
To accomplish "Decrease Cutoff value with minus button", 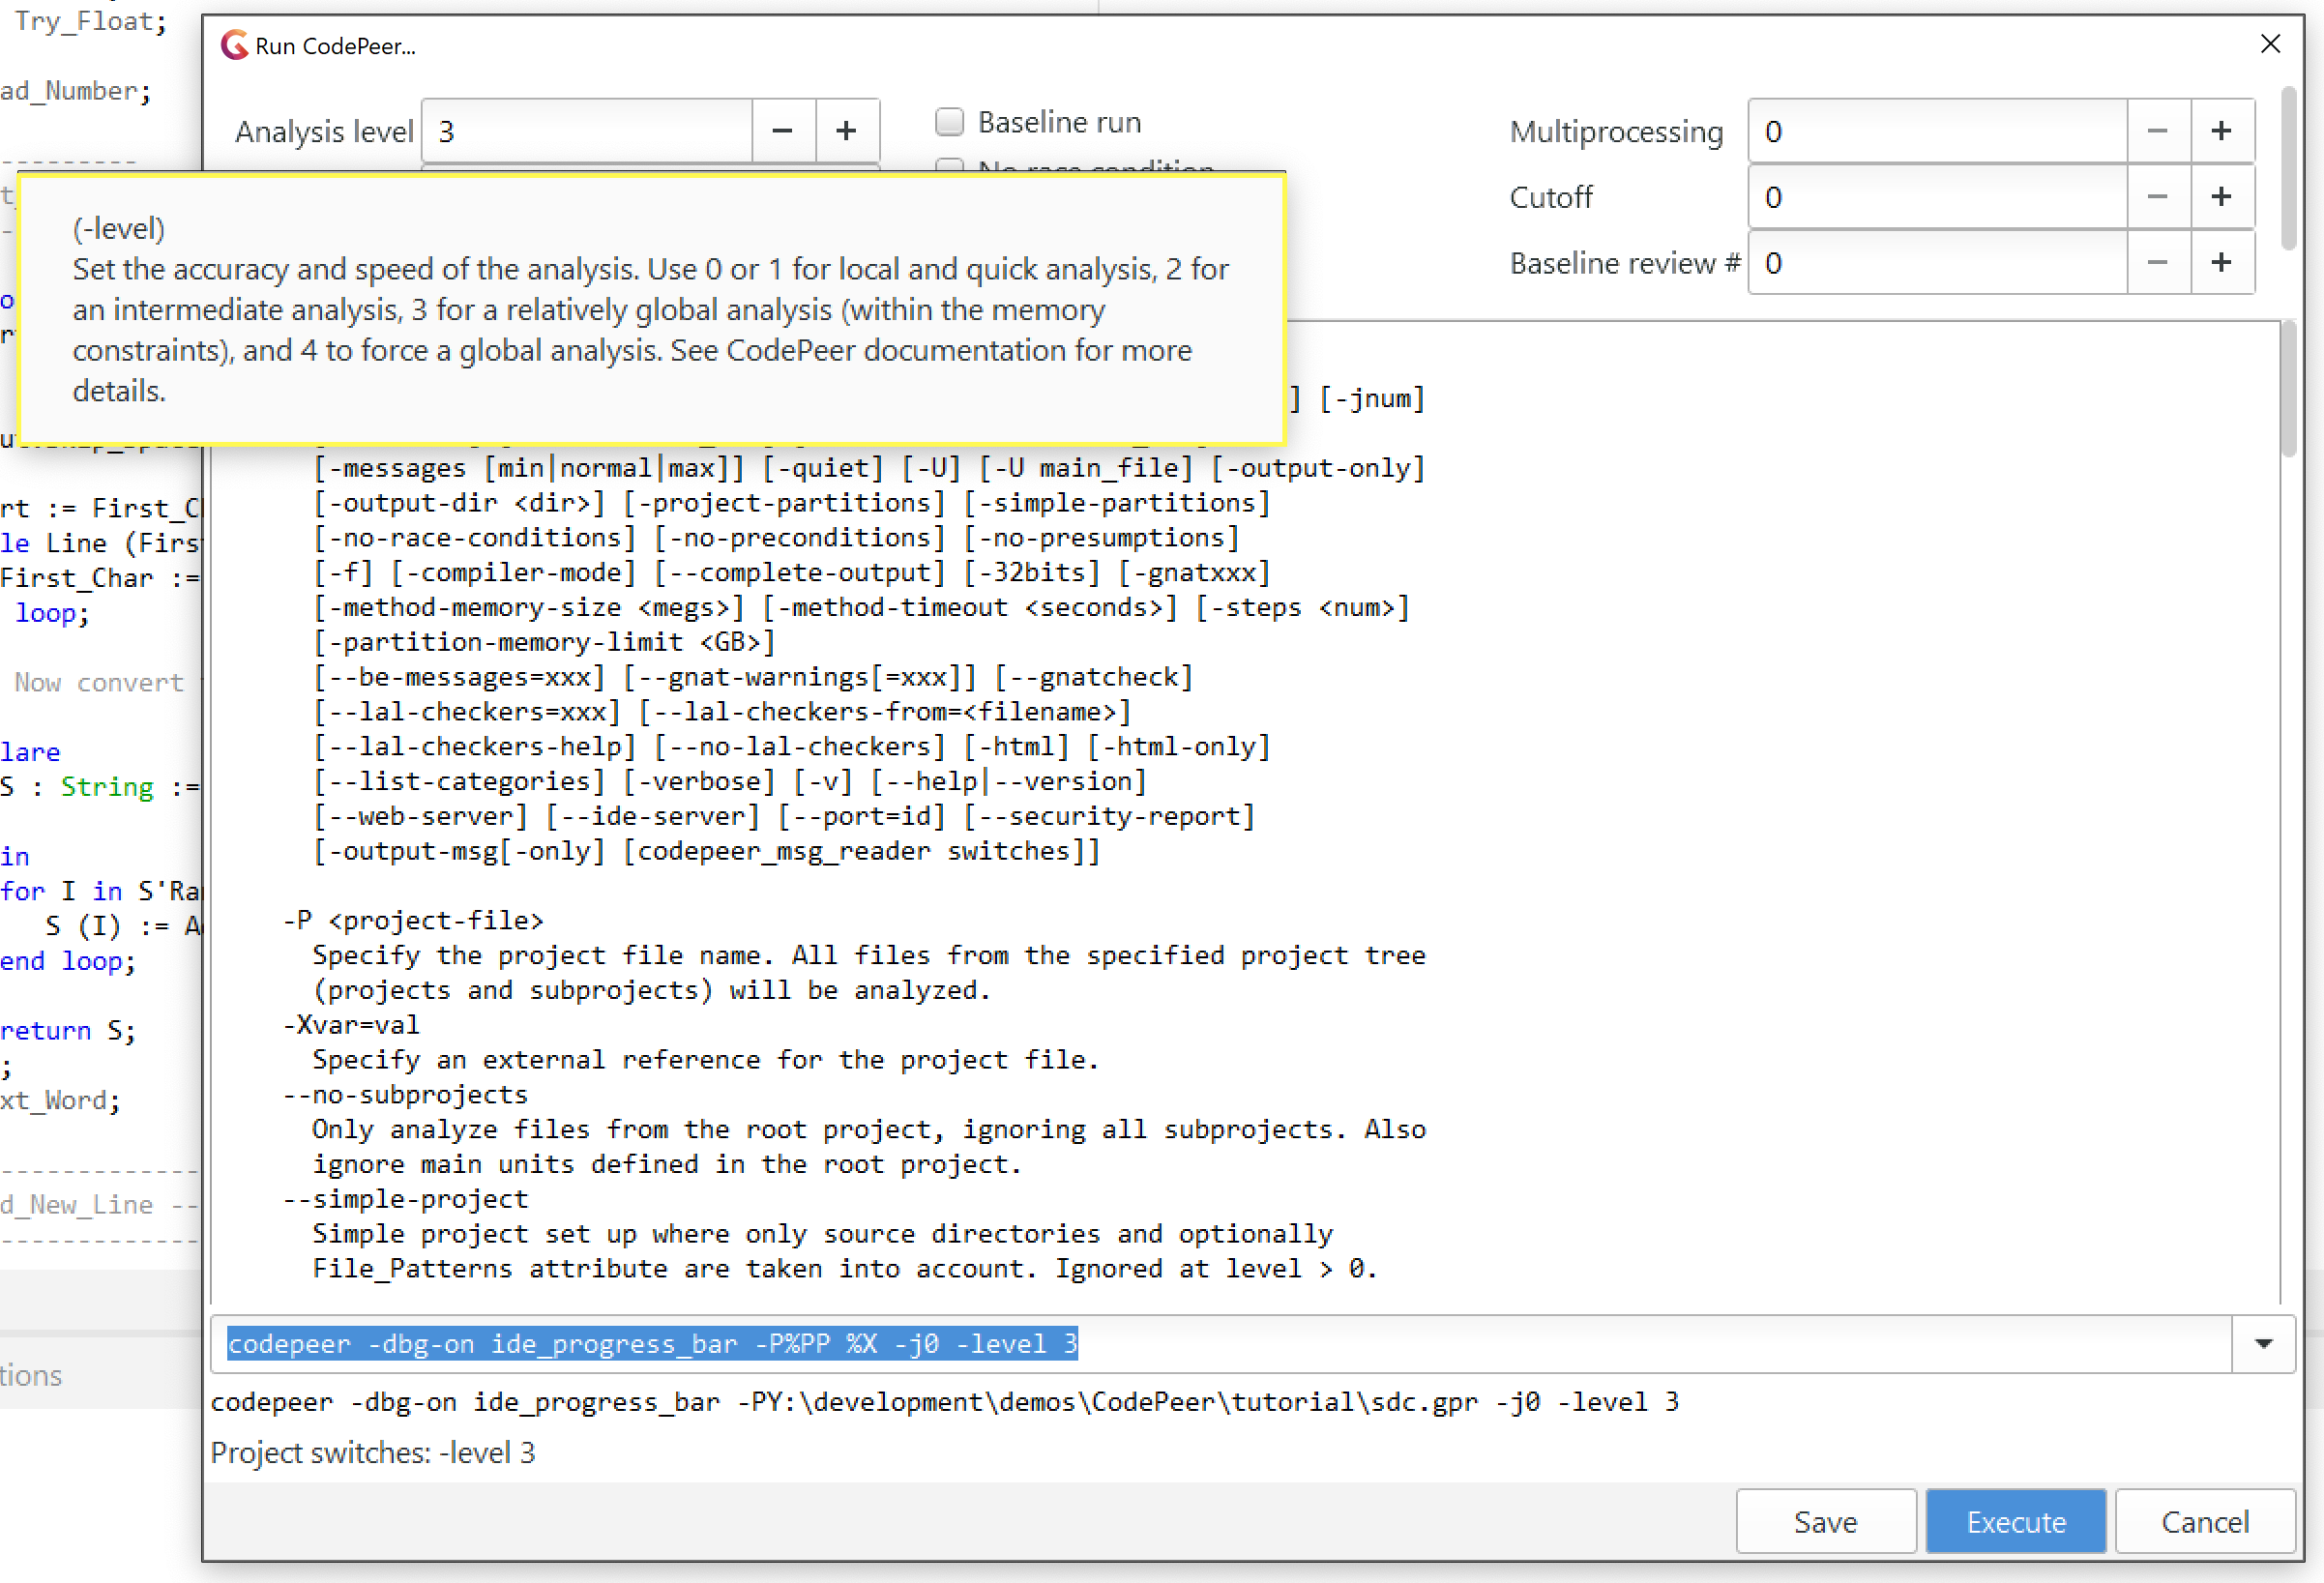I will pos(2158,197).
